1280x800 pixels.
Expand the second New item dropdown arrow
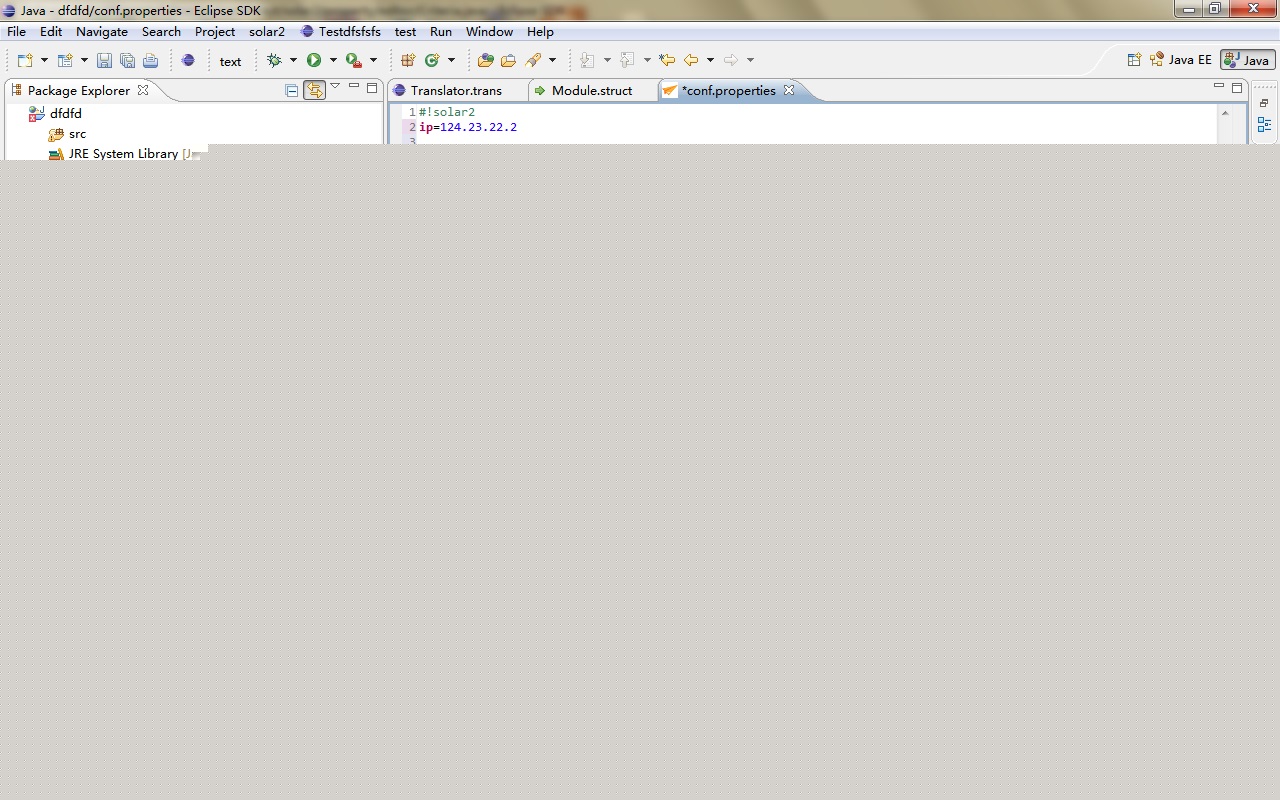pos(84,60)
